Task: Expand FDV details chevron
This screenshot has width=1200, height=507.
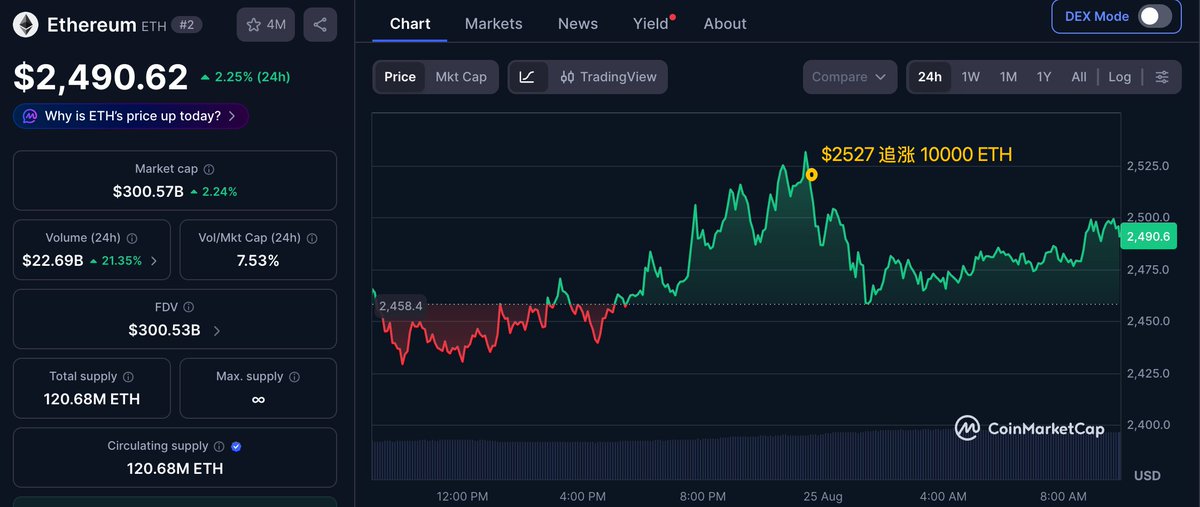Action: (217, 330)
